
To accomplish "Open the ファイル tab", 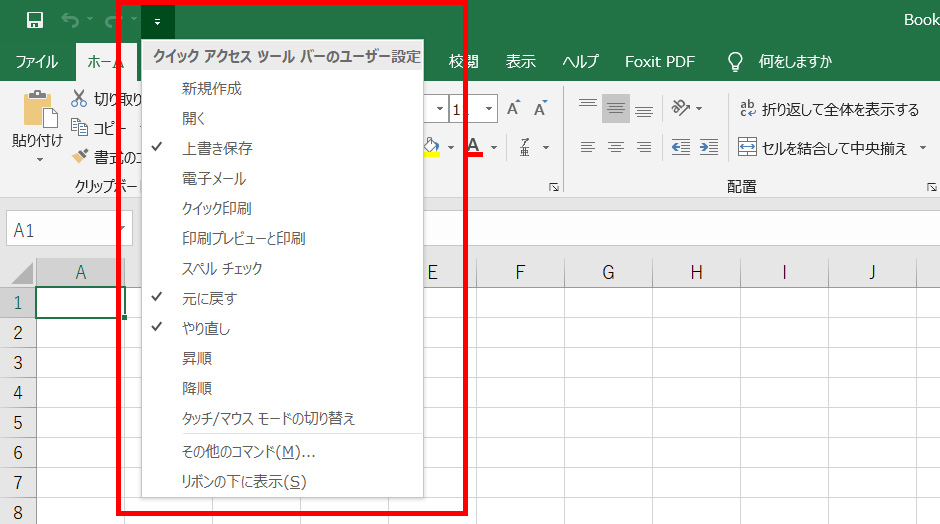I will pyautogui.click(x=37, y=62).
